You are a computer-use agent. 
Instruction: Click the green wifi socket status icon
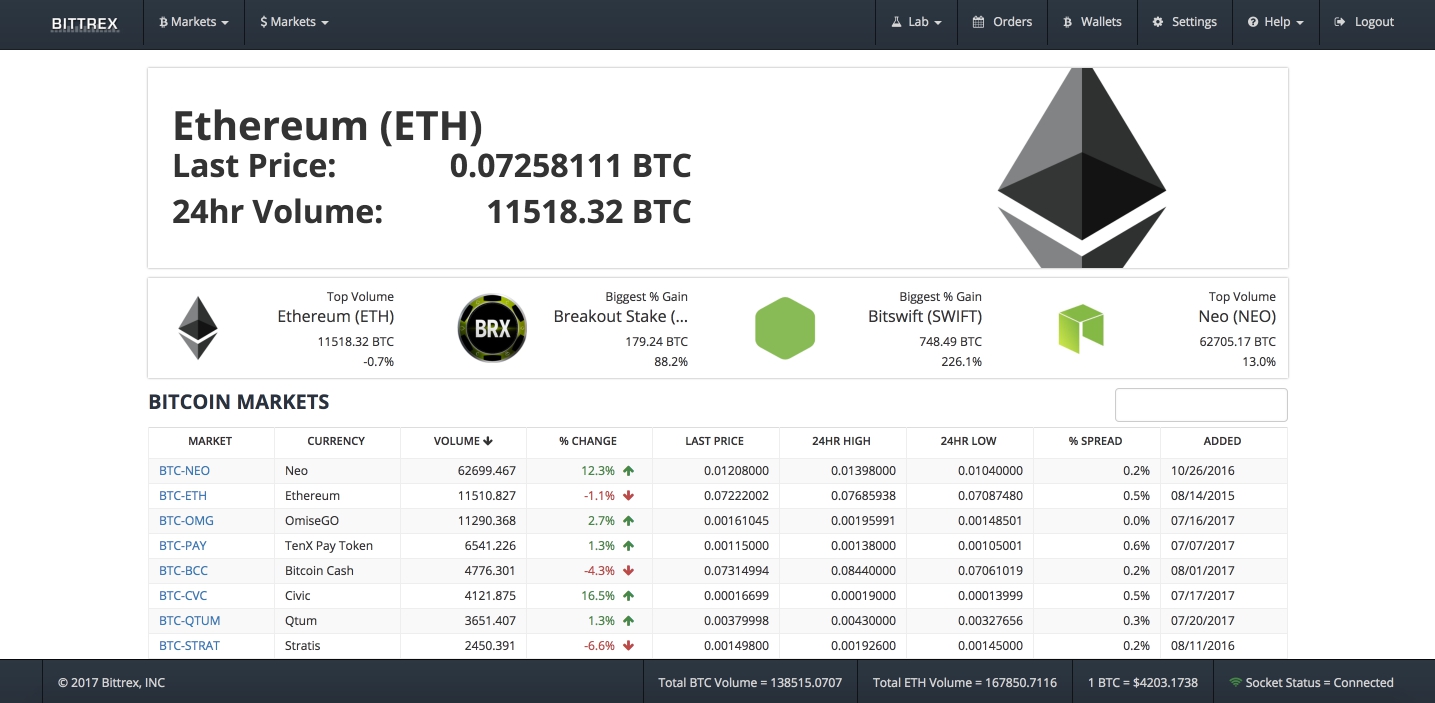click(x=1236, y=682)
